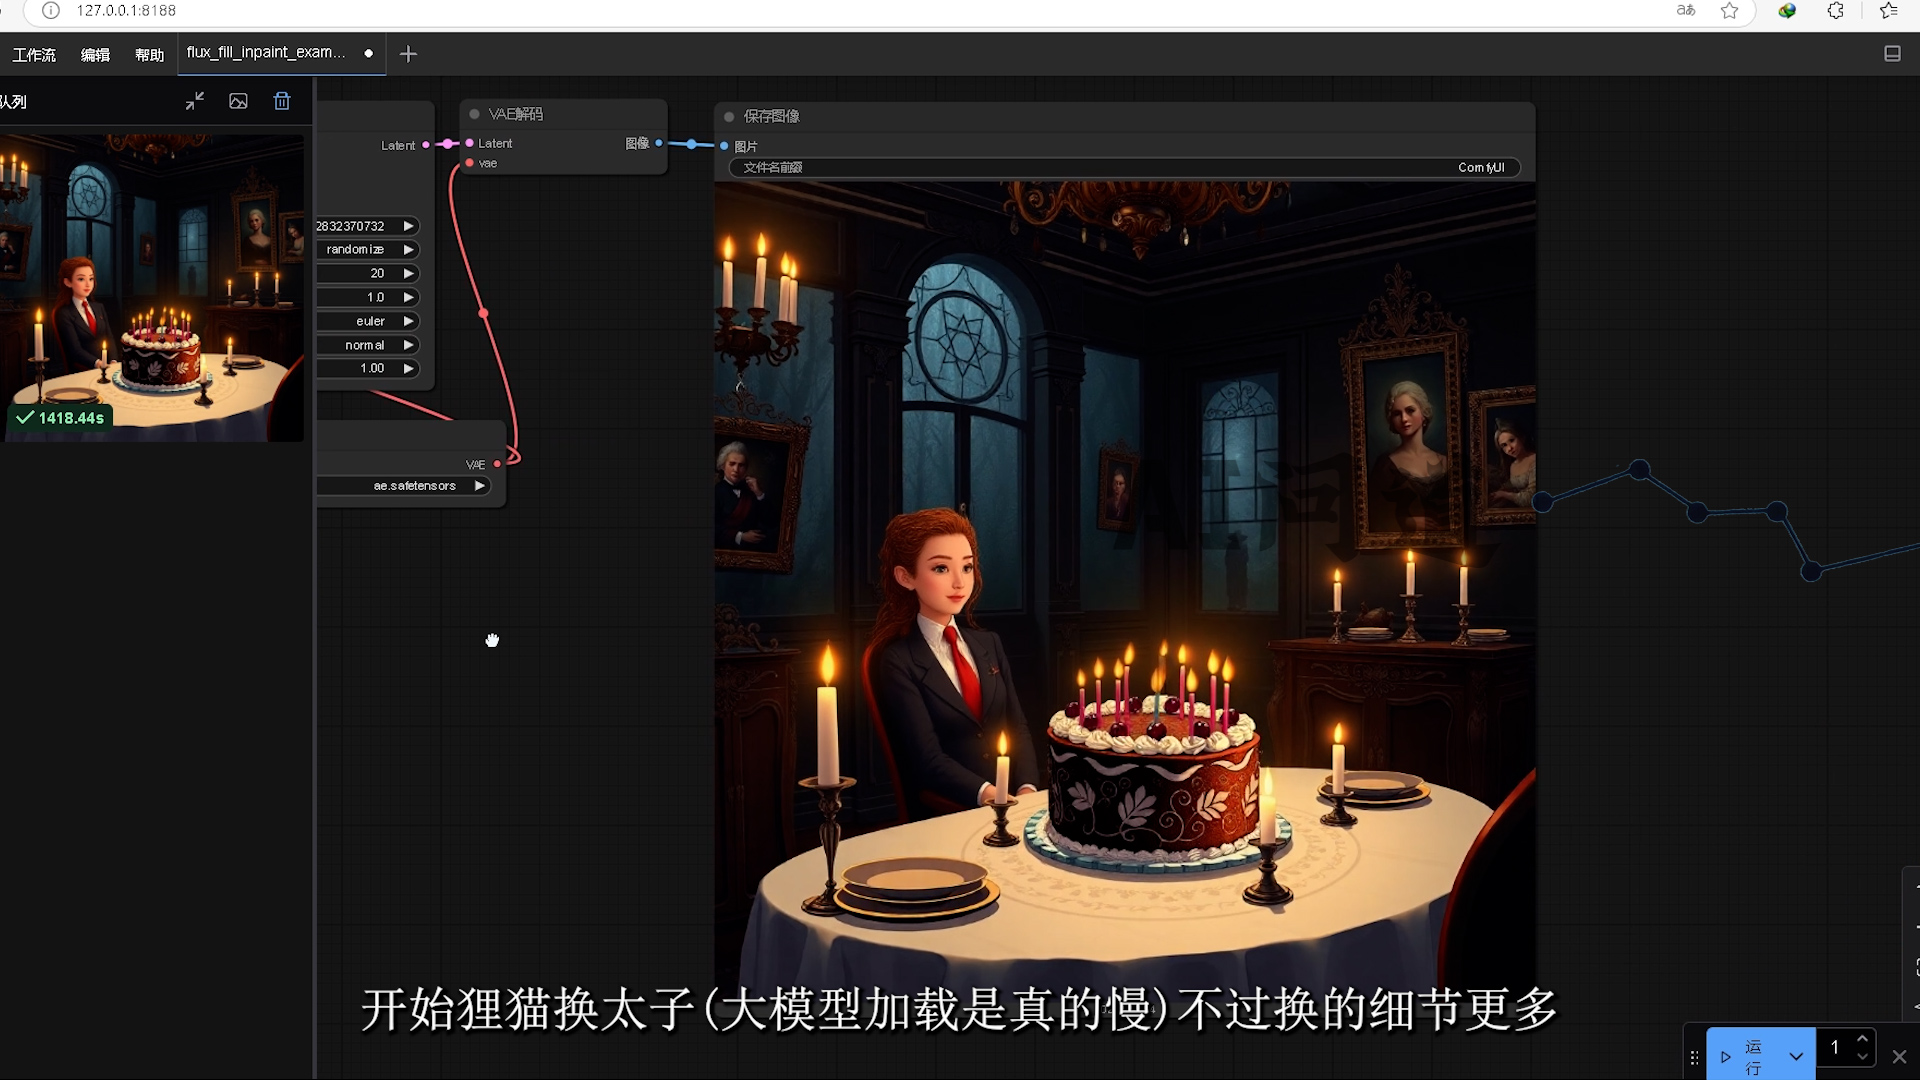1920x1080 pixels.
Task: Click the unsaved dot on workflow tab
Action: [369, 54]
